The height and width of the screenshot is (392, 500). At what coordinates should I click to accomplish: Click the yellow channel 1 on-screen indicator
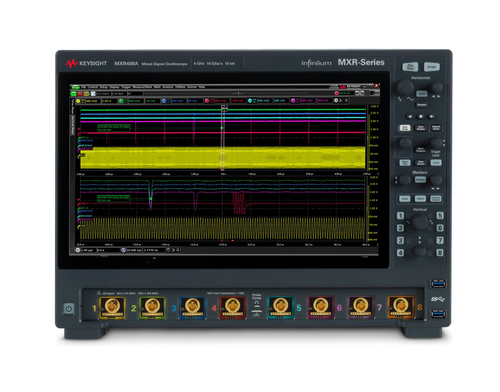coord(78,101)
